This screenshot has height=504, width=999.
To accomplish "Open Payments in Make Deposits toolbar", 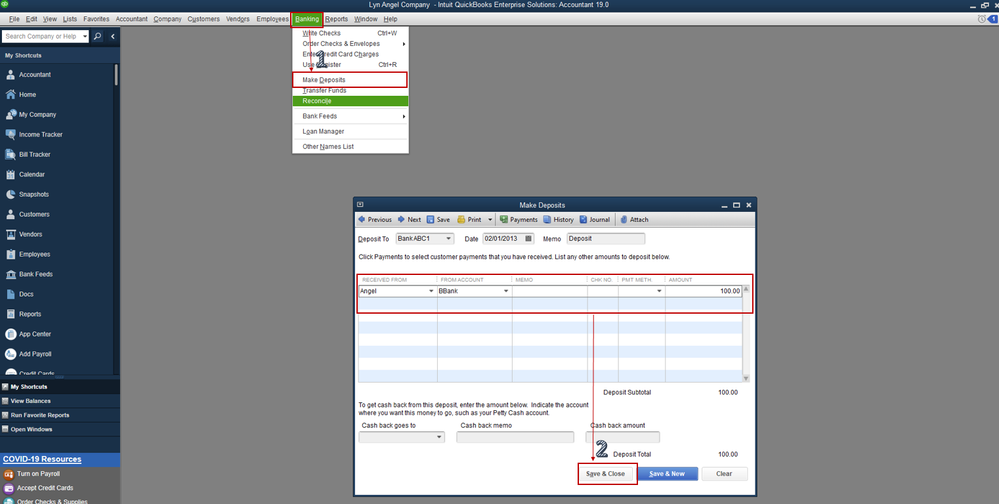I will pos(519,219).
